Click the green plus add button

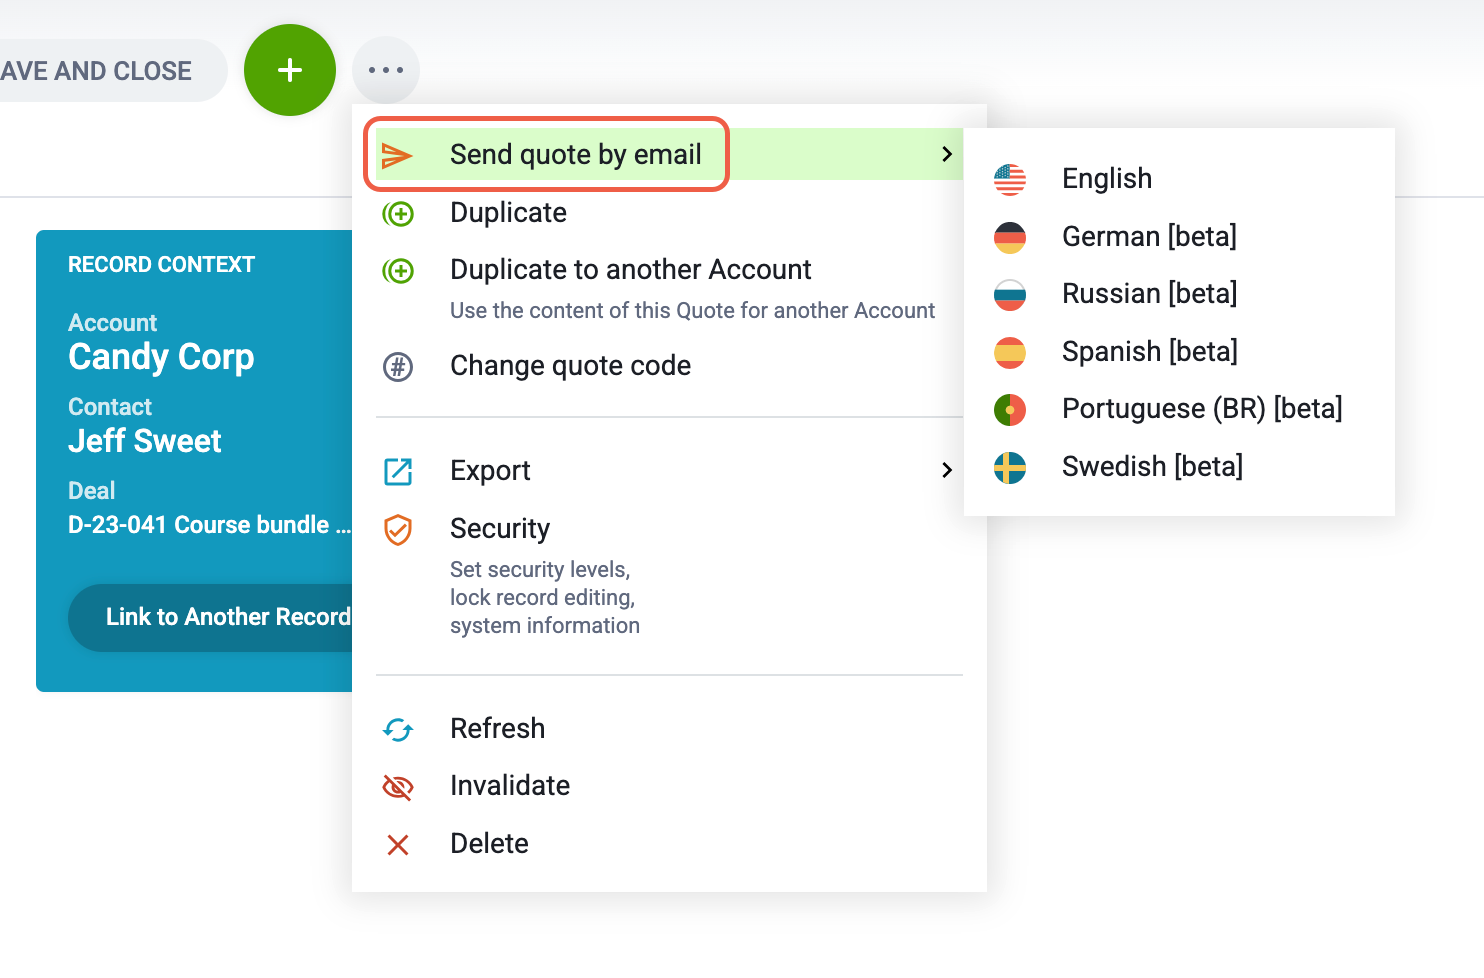click(290, 70)
